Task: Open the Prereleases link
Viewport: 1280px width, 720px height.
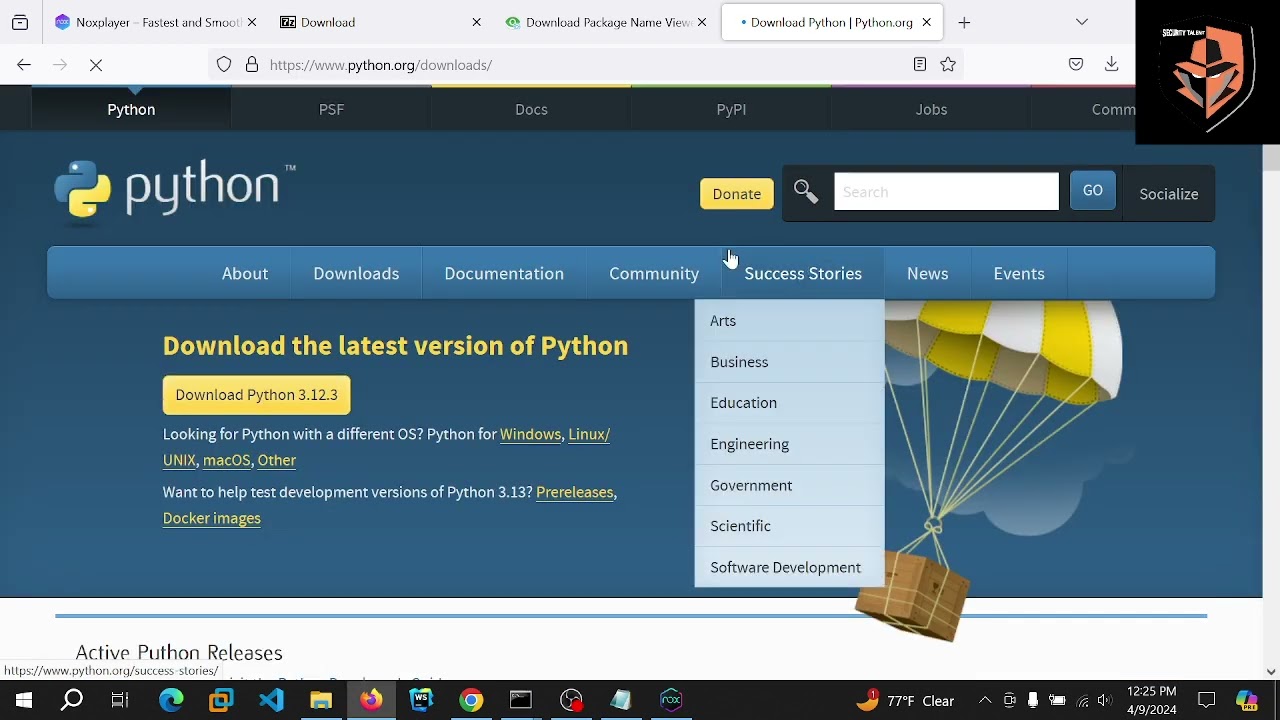Action: coord(575,492)
